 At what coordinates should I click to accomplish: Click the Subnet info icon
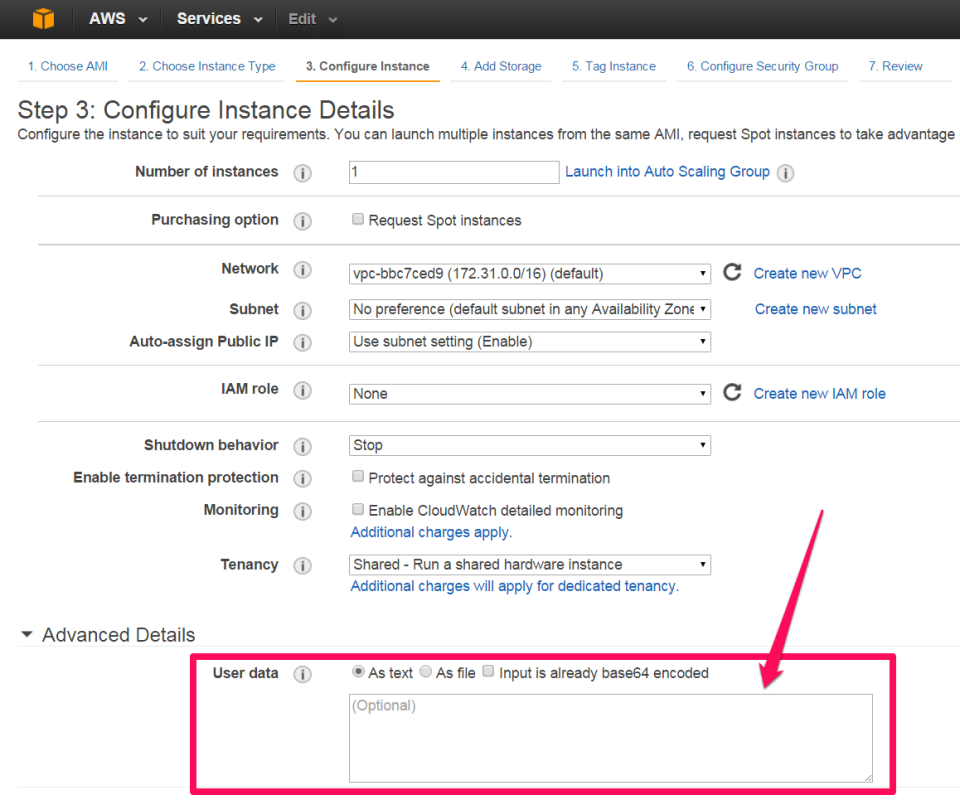(302, 311)
